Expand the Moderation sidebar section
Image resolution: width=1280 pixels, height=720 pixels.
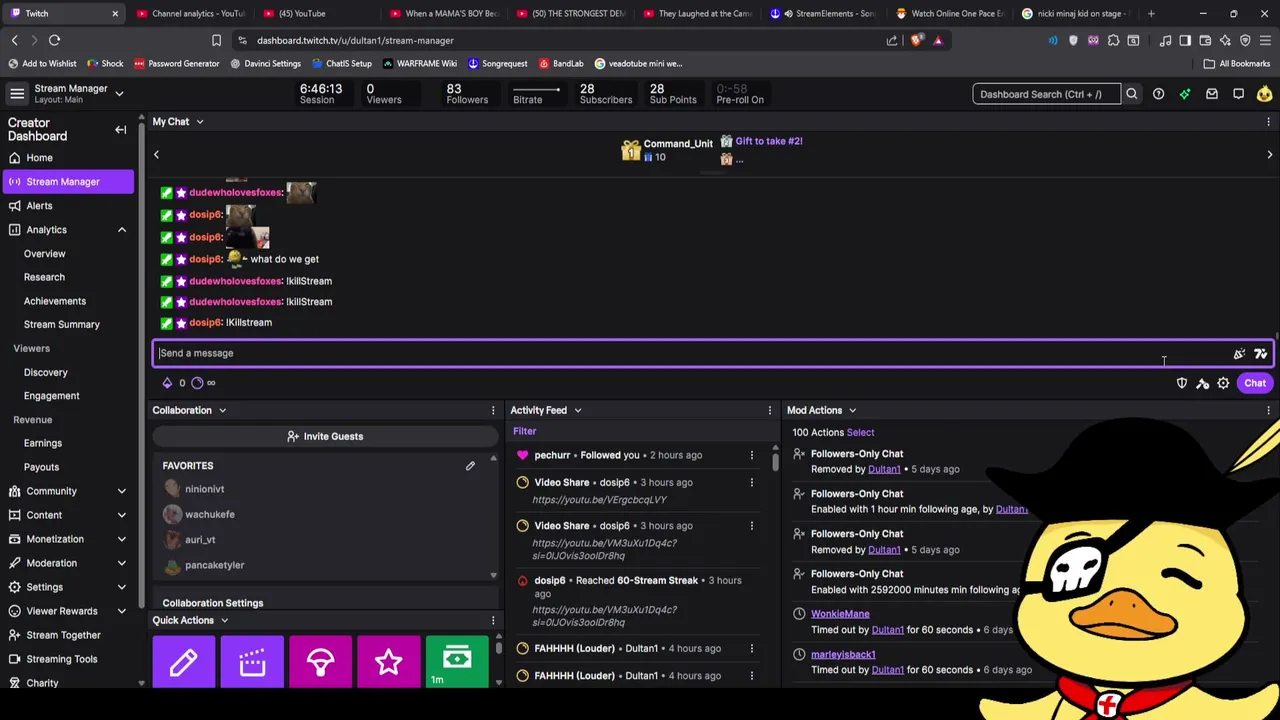(122, 563)
